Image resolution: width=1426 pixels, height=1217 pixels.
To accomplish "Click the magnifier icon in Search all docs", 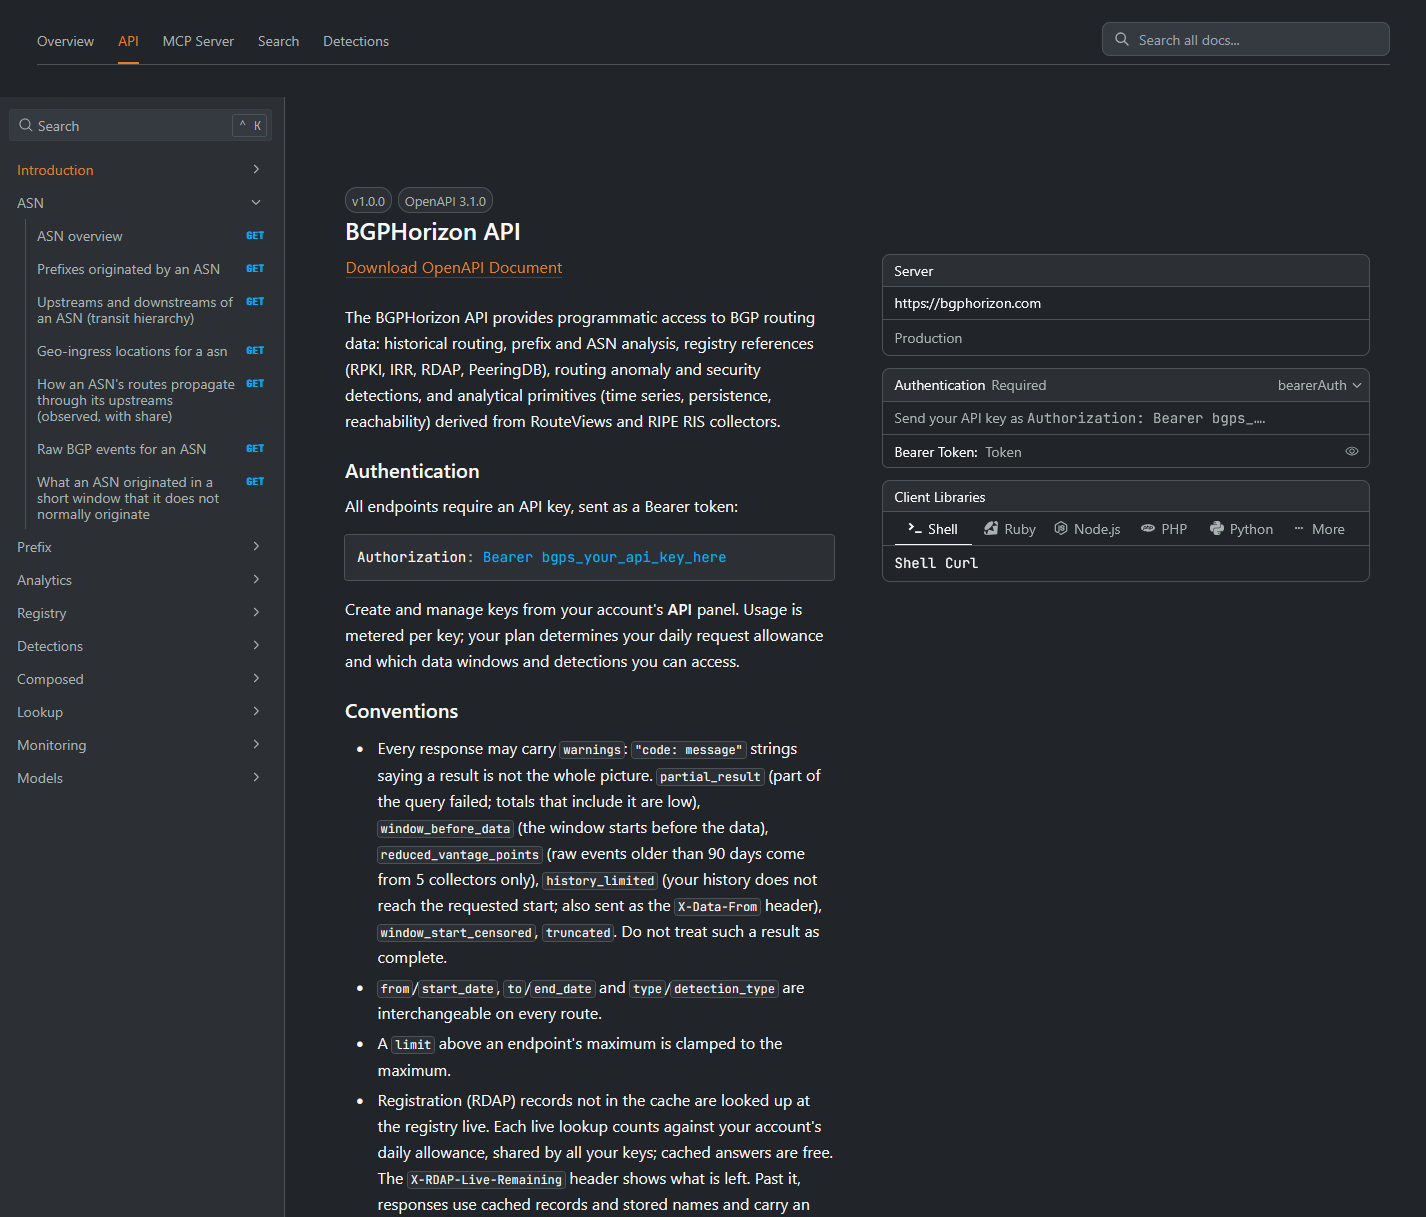I will pos(1122,39).
